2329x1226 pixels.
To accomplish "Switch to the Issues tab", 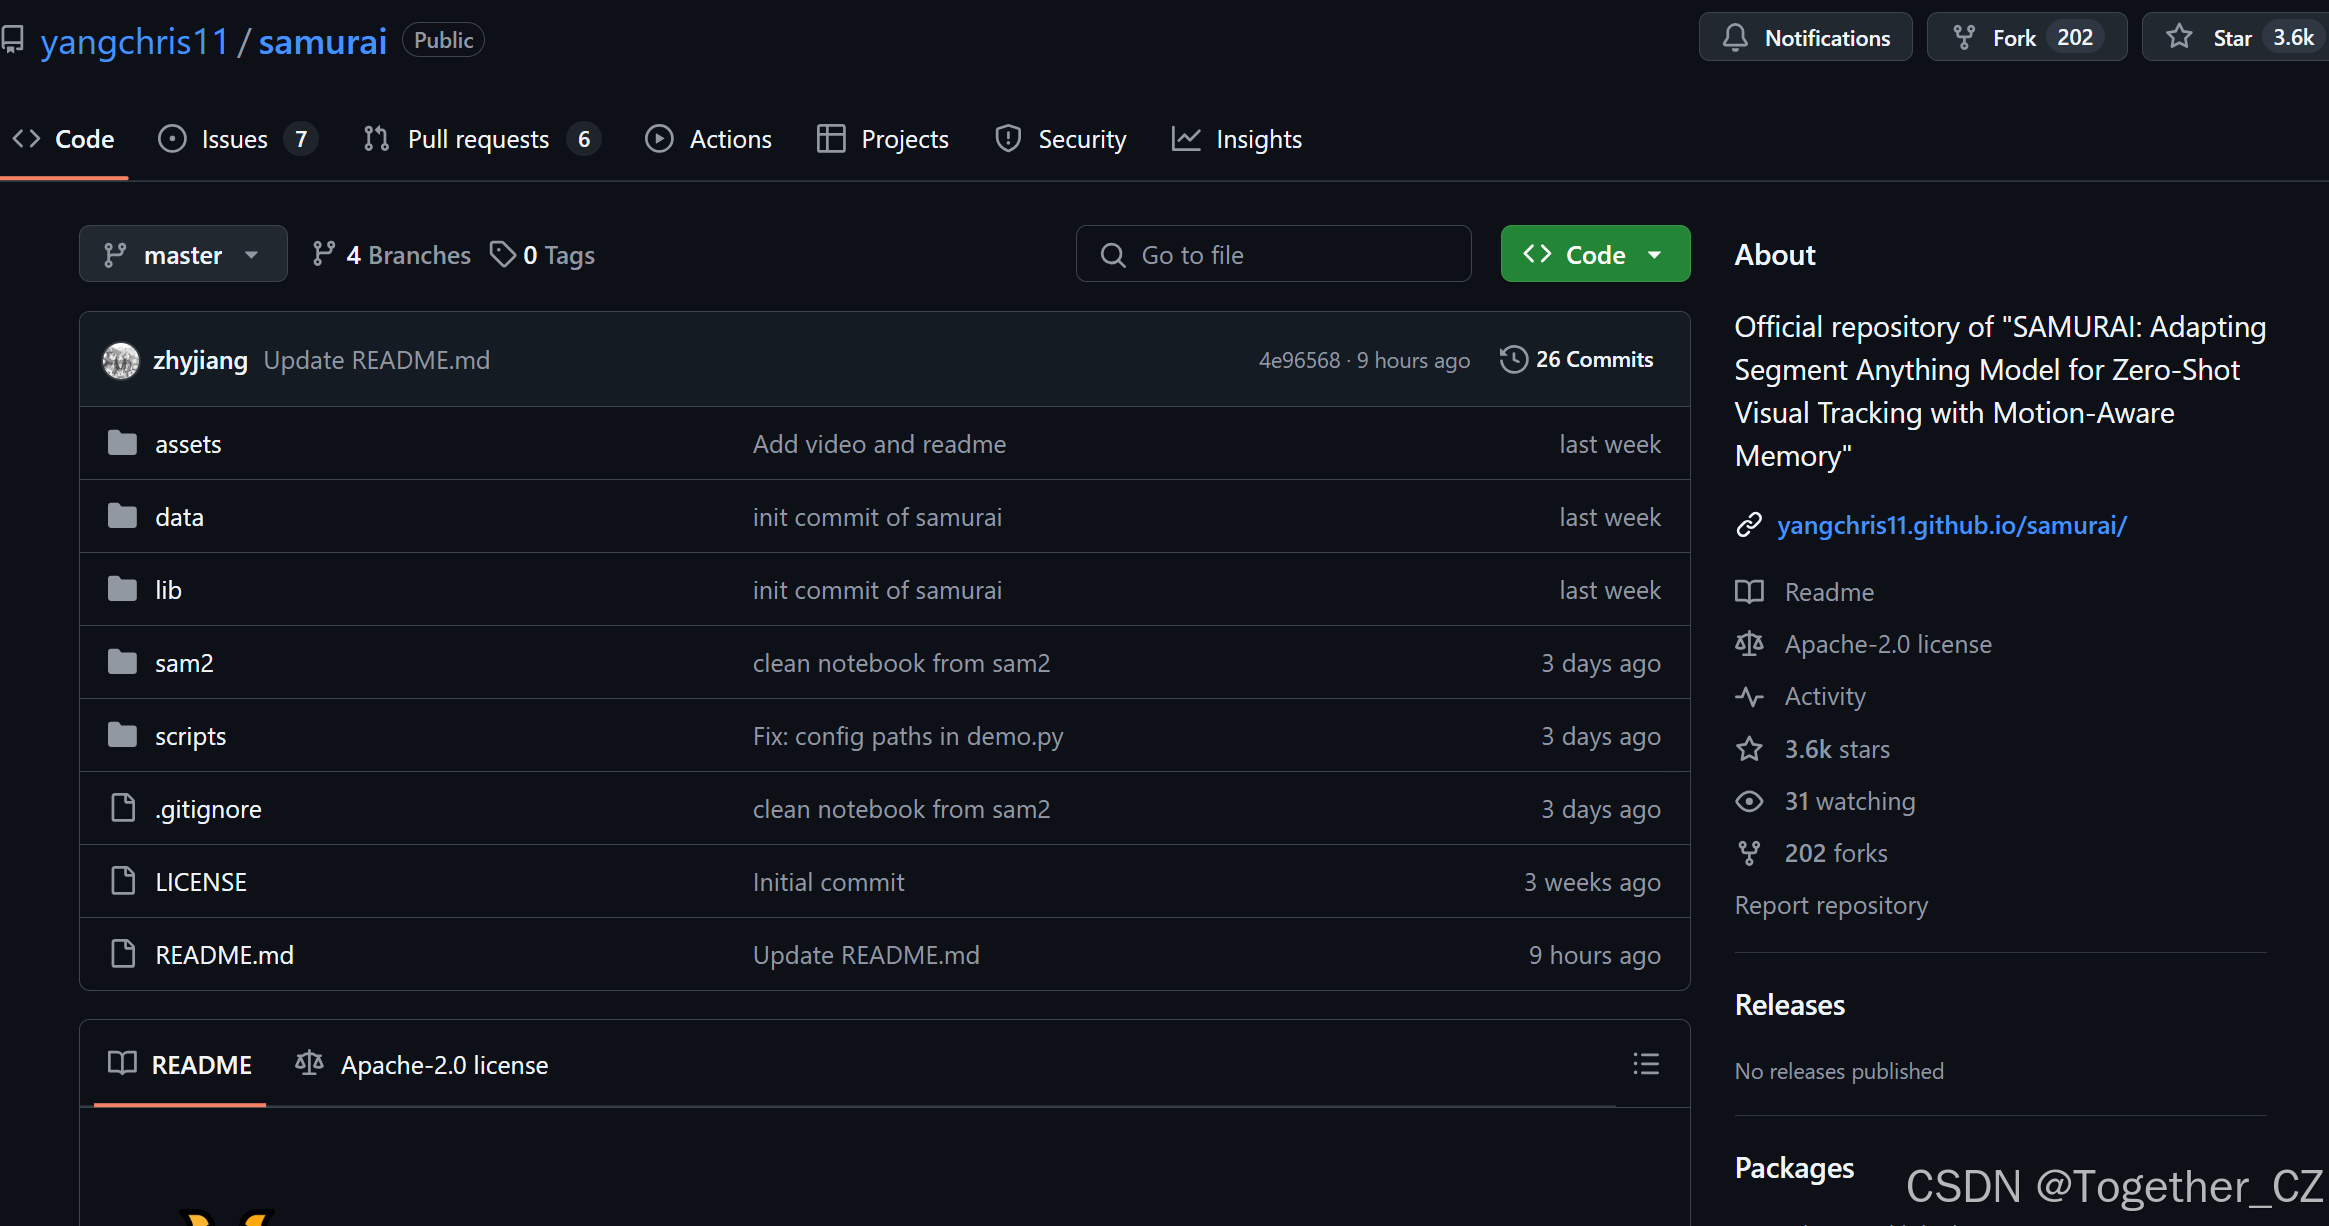I will tap(234, 139).
